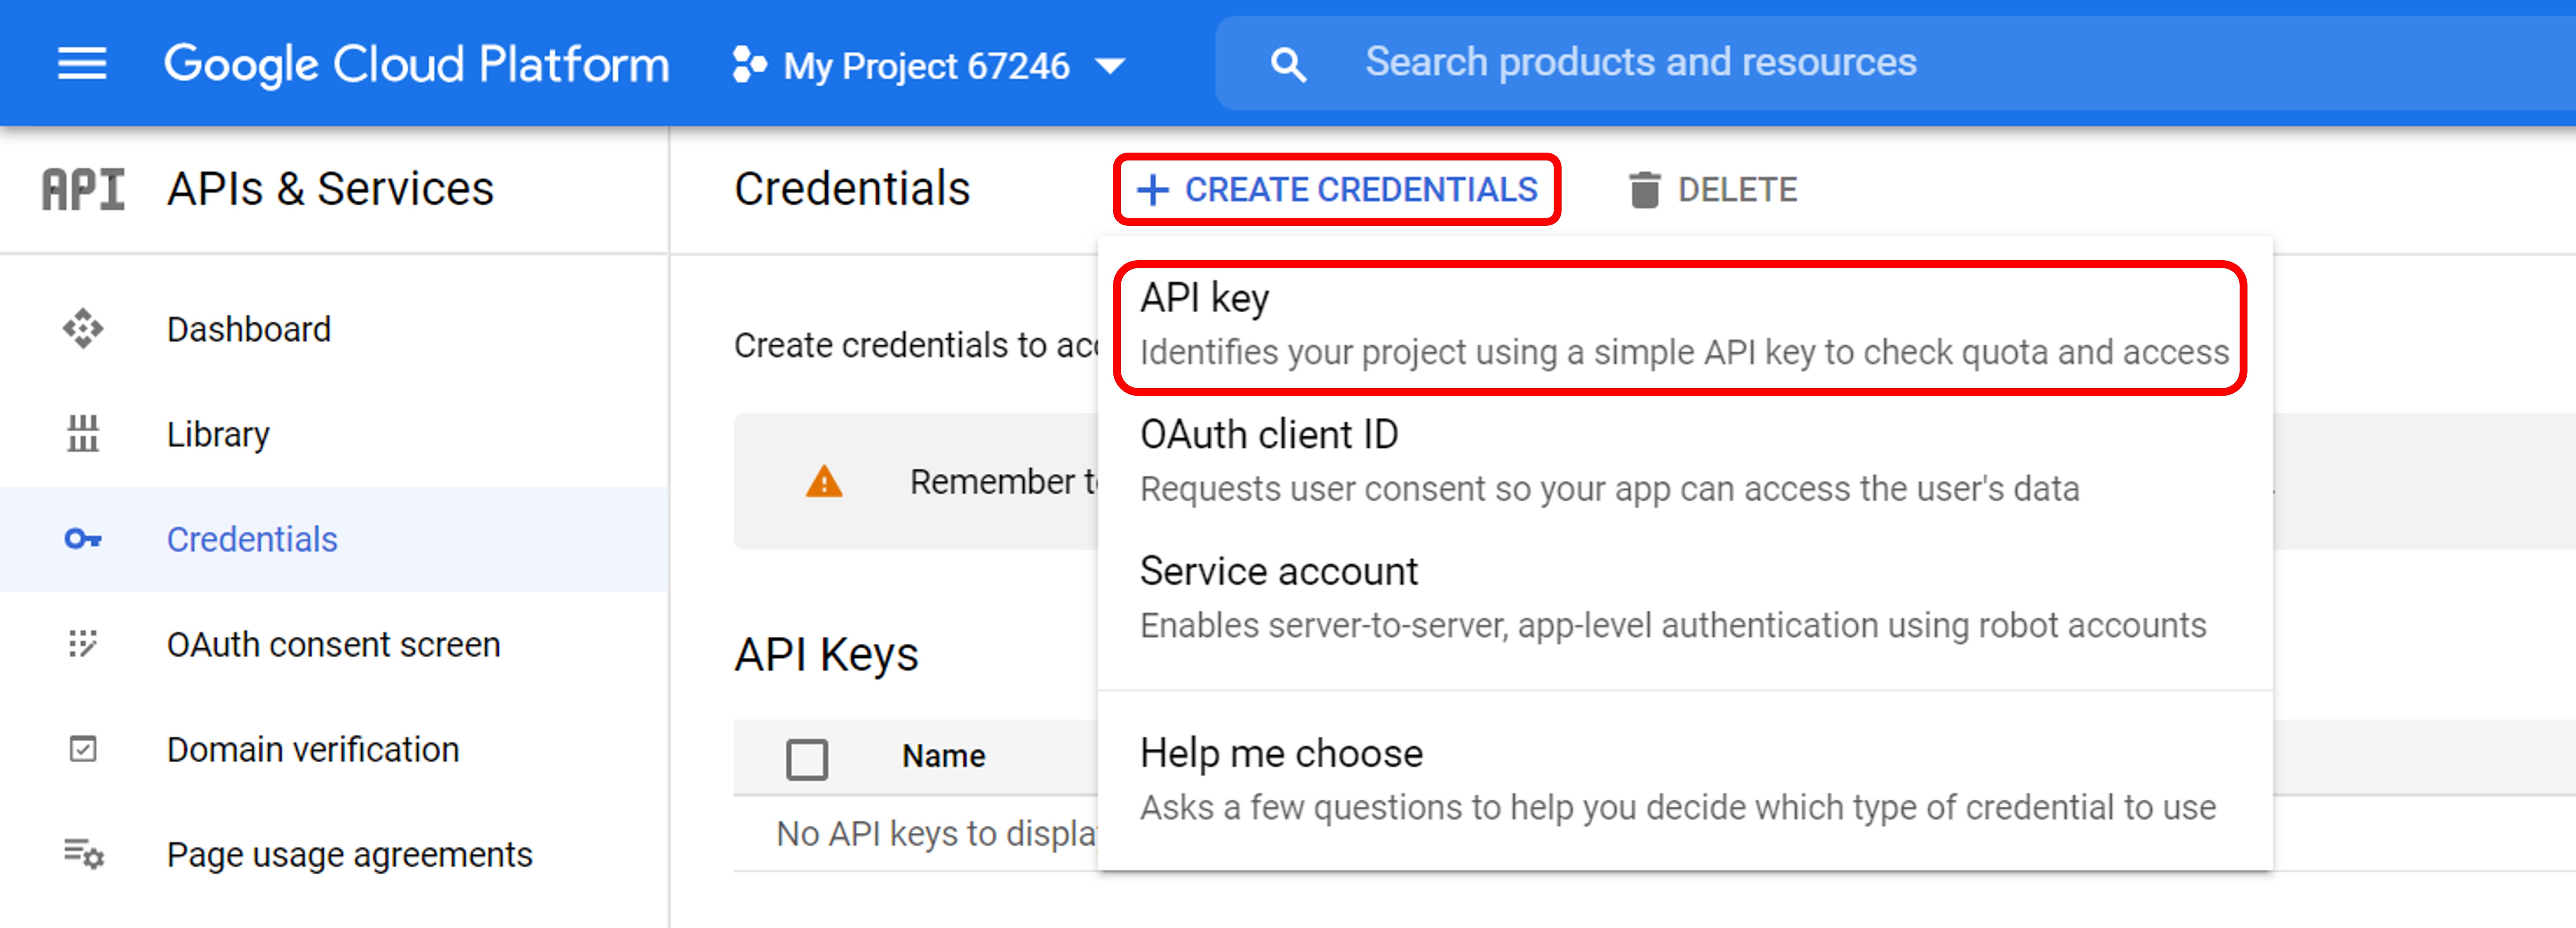
Task: Click the Dashboard sidebar icon
Action: pyautogui.click(x=83, y=329)
